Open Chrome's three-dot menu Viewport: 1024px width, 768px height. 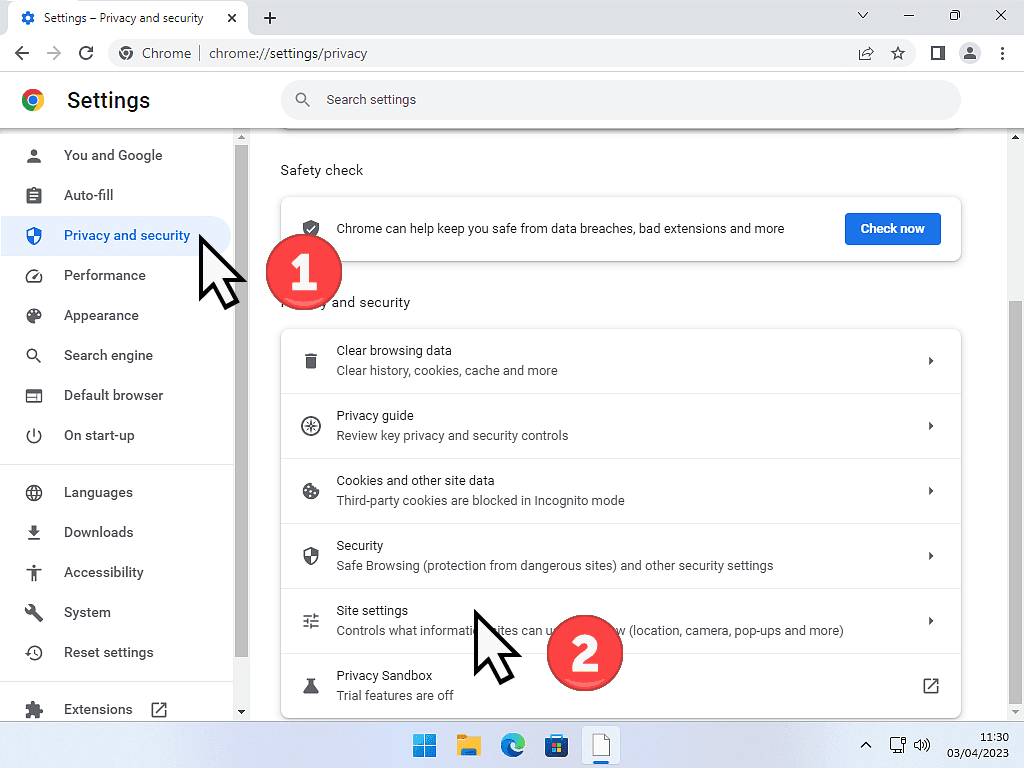pyautogui.click(x=1002, y=53)
